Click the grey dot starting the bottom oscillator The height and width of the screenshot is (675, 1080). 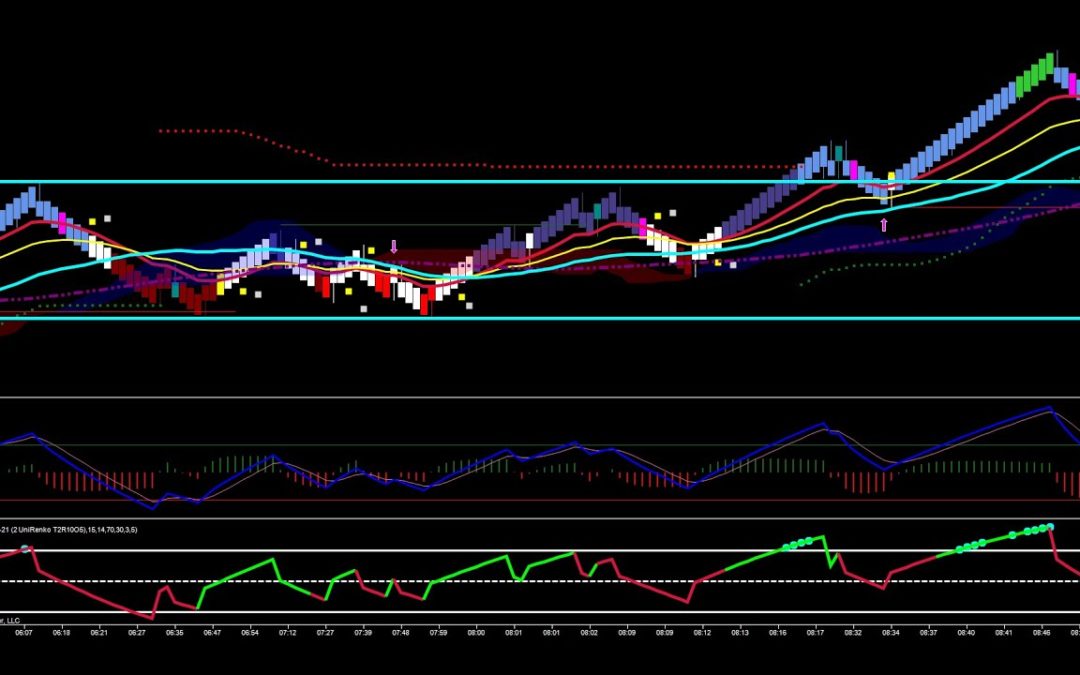[x=25, y=550]
